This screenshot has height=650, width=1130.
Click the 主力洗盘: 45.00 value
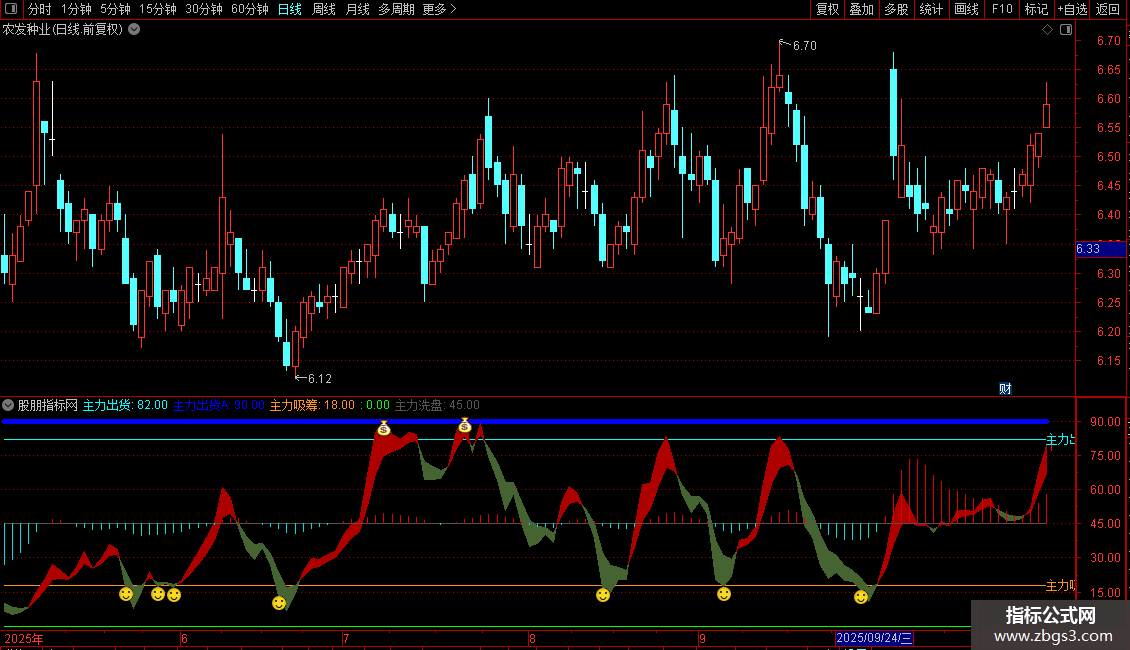coord(437,405)
